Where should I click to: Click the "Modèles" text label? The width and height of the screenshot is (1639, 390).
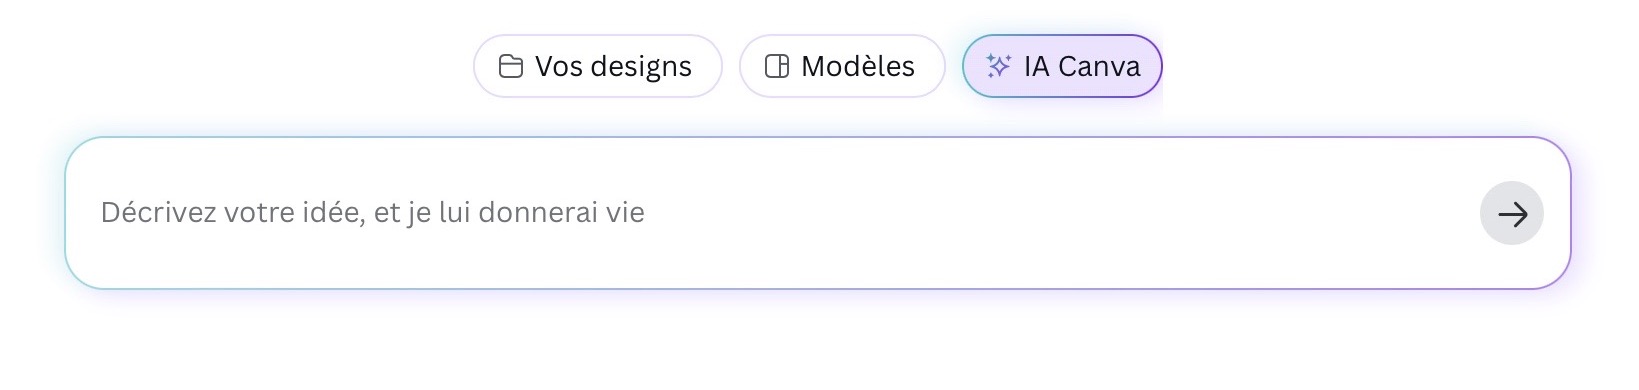[x=858, y=66]
